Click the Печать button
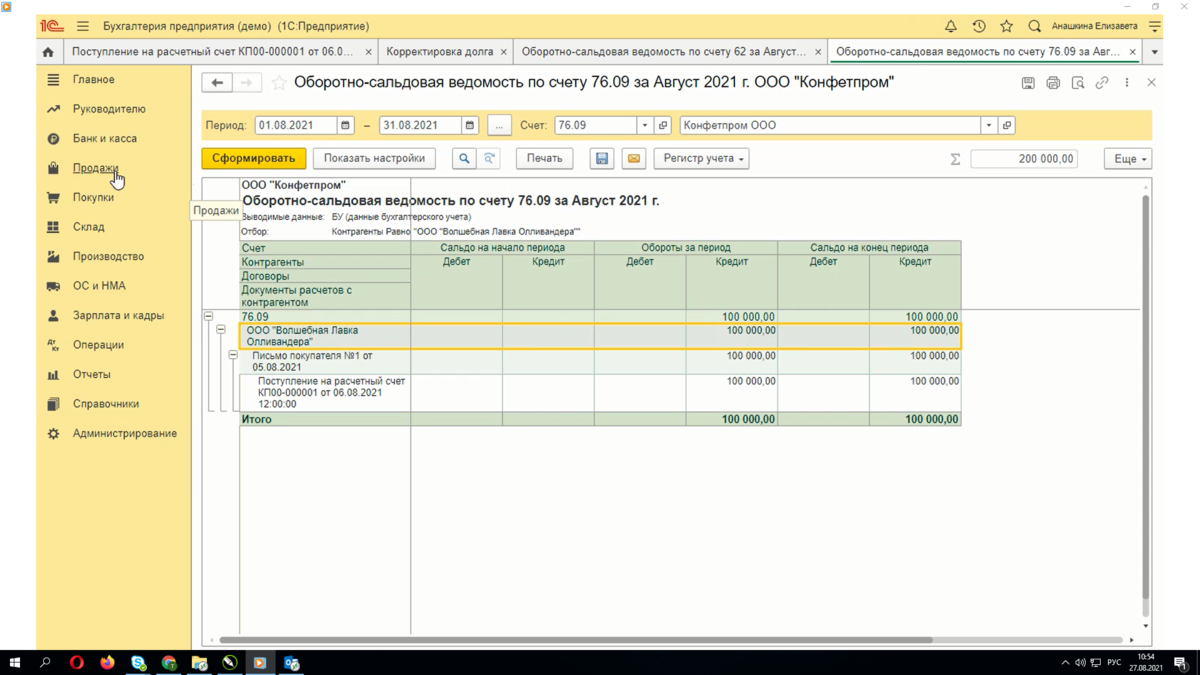The width and height of the screenshot is (1200, 675). [x=545, y=158]
